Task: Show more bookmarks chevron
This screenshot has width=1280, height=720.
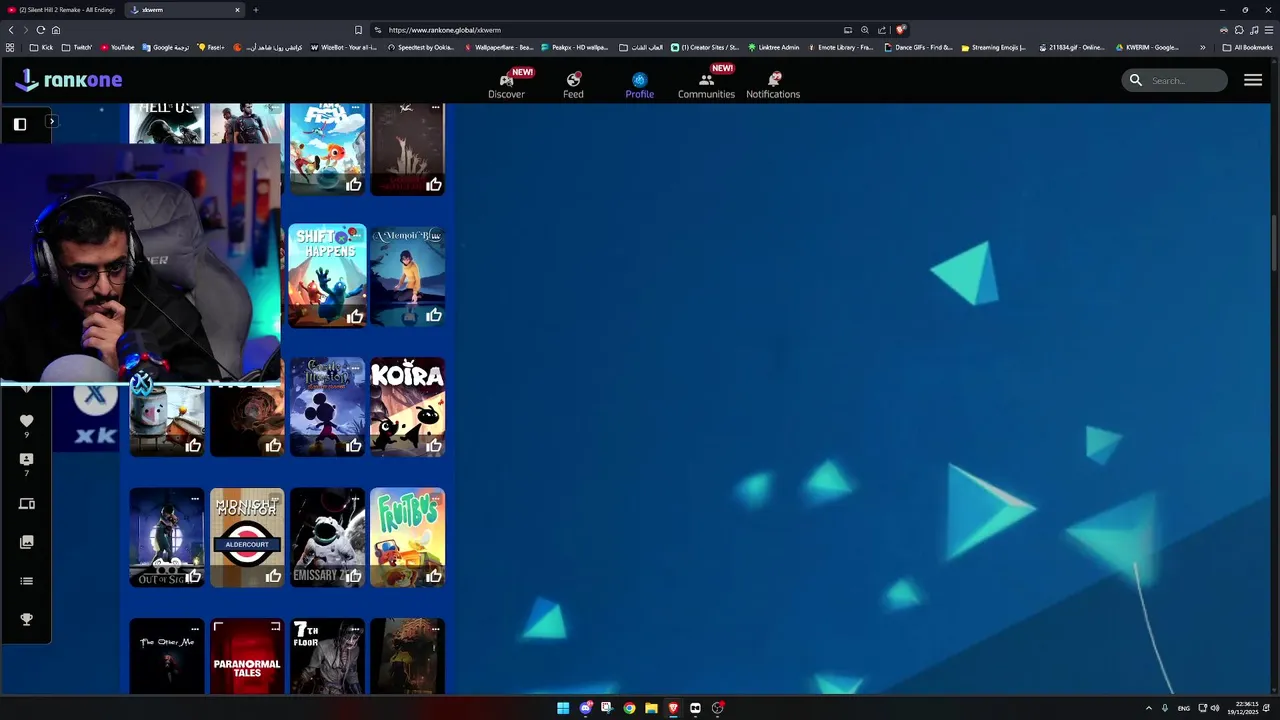Action: click(x=1203, y=47)
